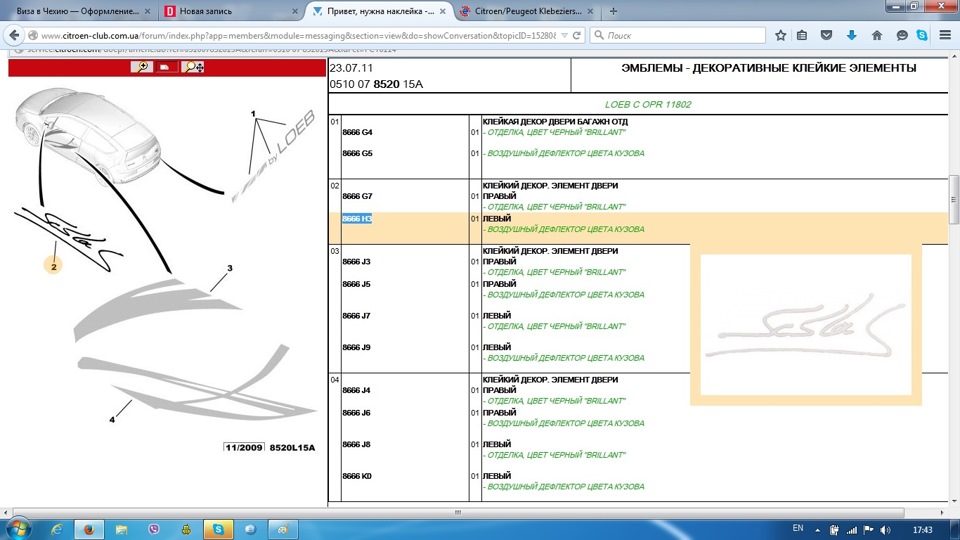Close the 'Виза в Чехию' tab
This screenshot has height=540, width=960.
click(x=148, y=11)
